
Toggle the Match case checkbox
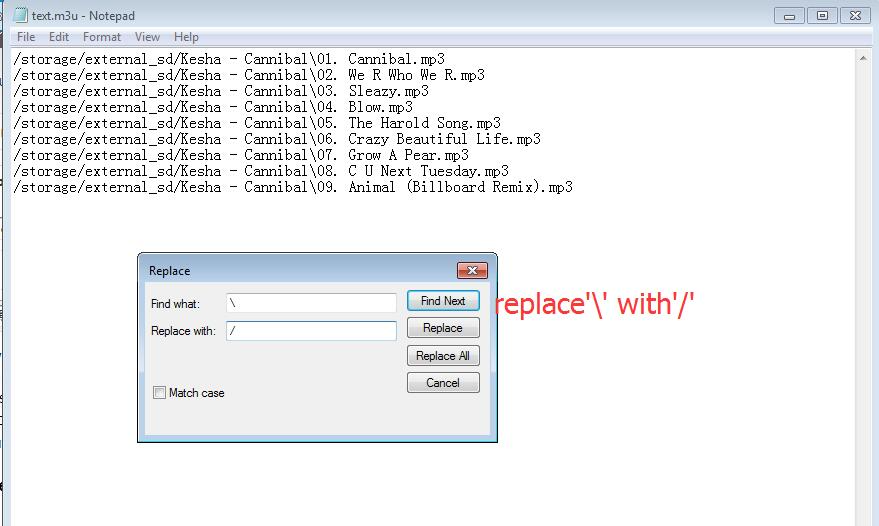[x=160, y=393]
